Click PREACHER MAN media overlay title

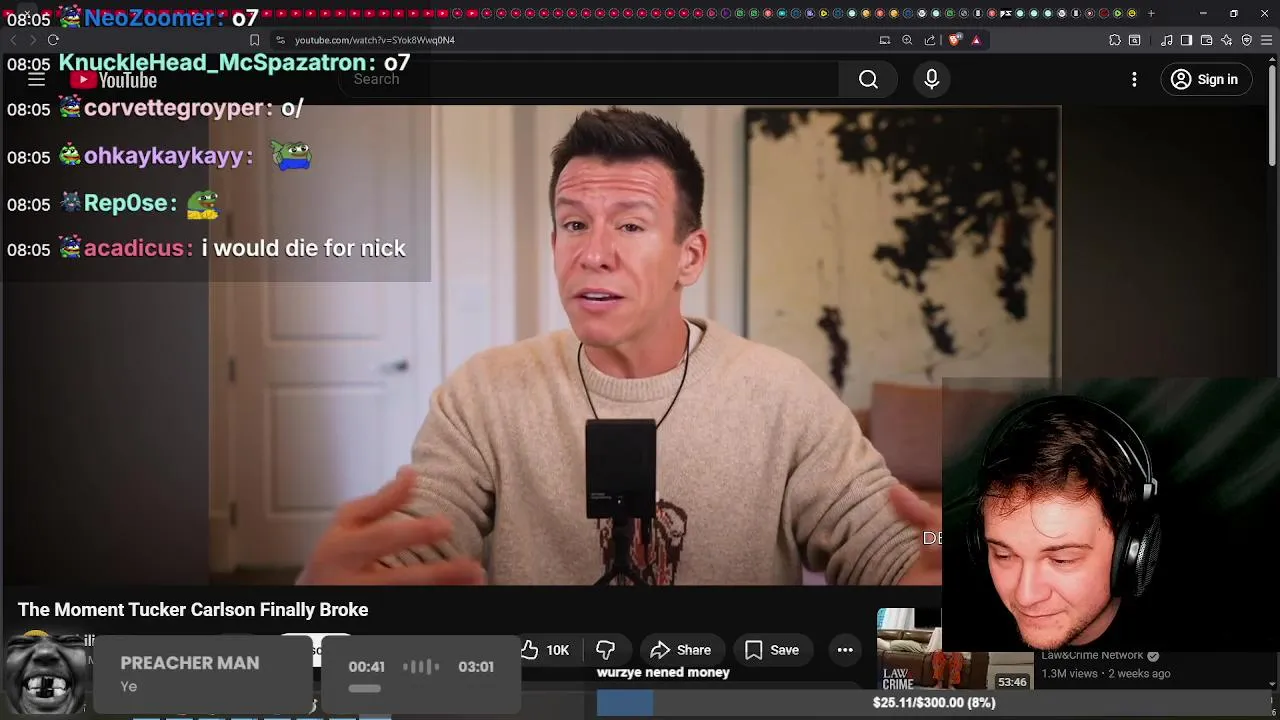tap(190, 663)
